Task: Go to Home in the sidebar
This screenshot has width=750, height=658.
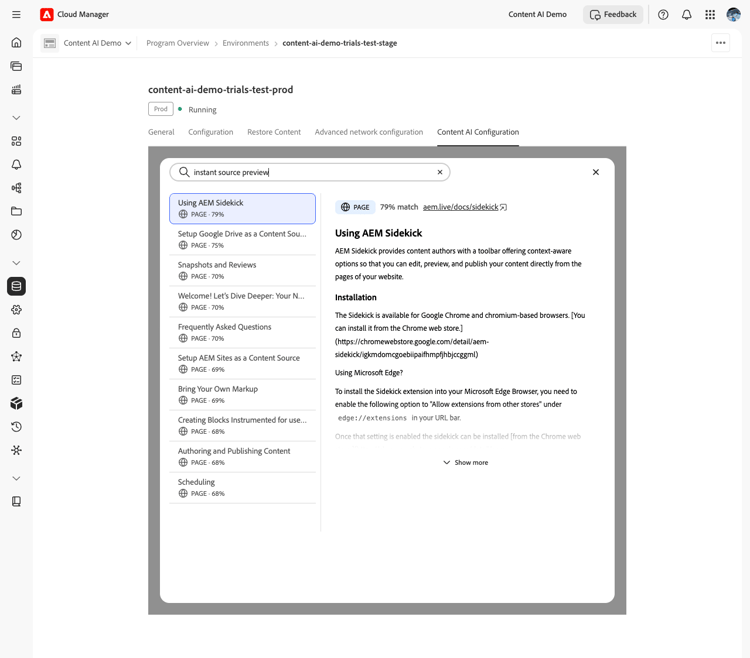Action: 16,43
